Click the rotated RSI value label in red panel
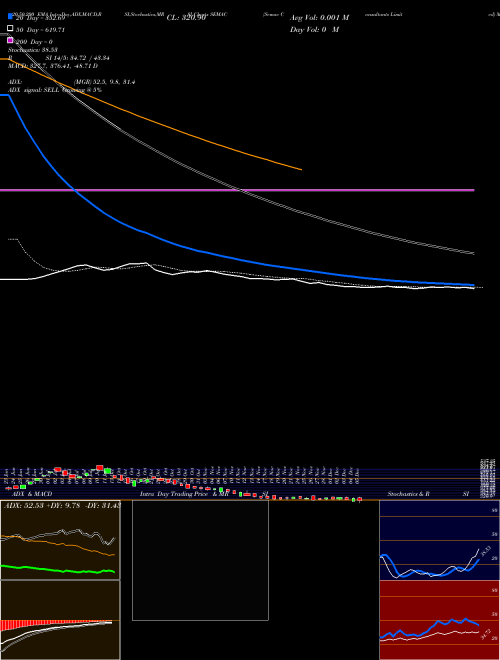Viewport: 500px width, 660px height. click(x=486, y=635)
